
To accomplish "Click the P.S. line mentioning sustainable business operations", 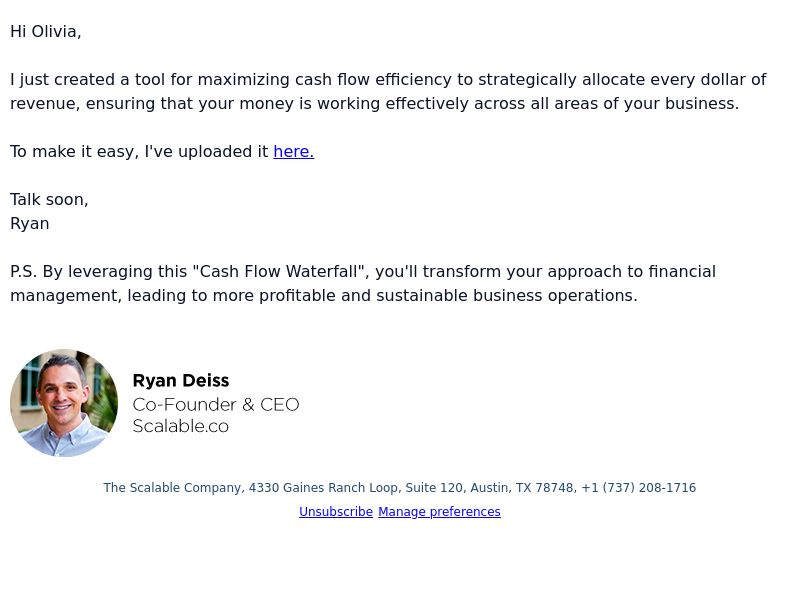I will click(x=363, y=283).
